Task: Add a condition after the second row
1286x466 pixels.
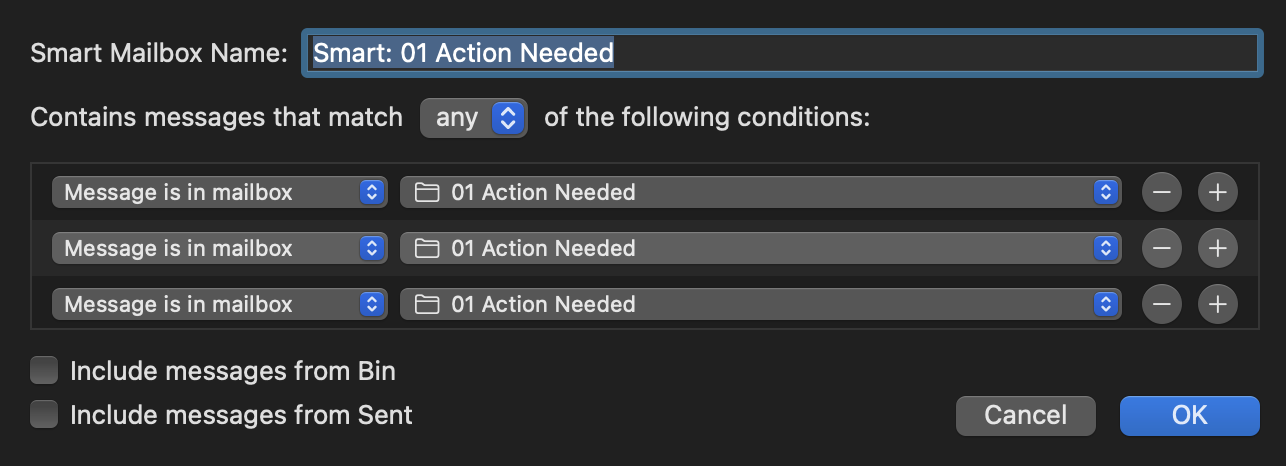Action: [x=1217, y=248]
